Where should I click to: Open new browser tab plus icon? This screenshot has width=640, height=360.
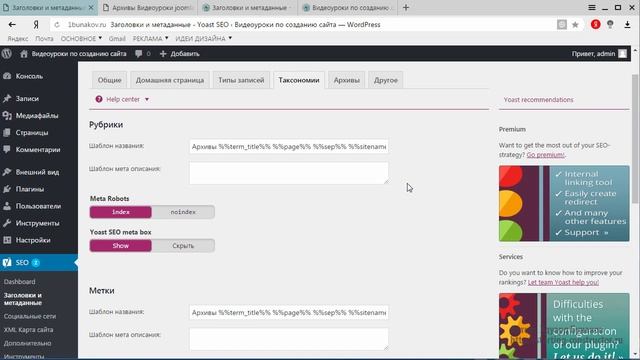406,7
